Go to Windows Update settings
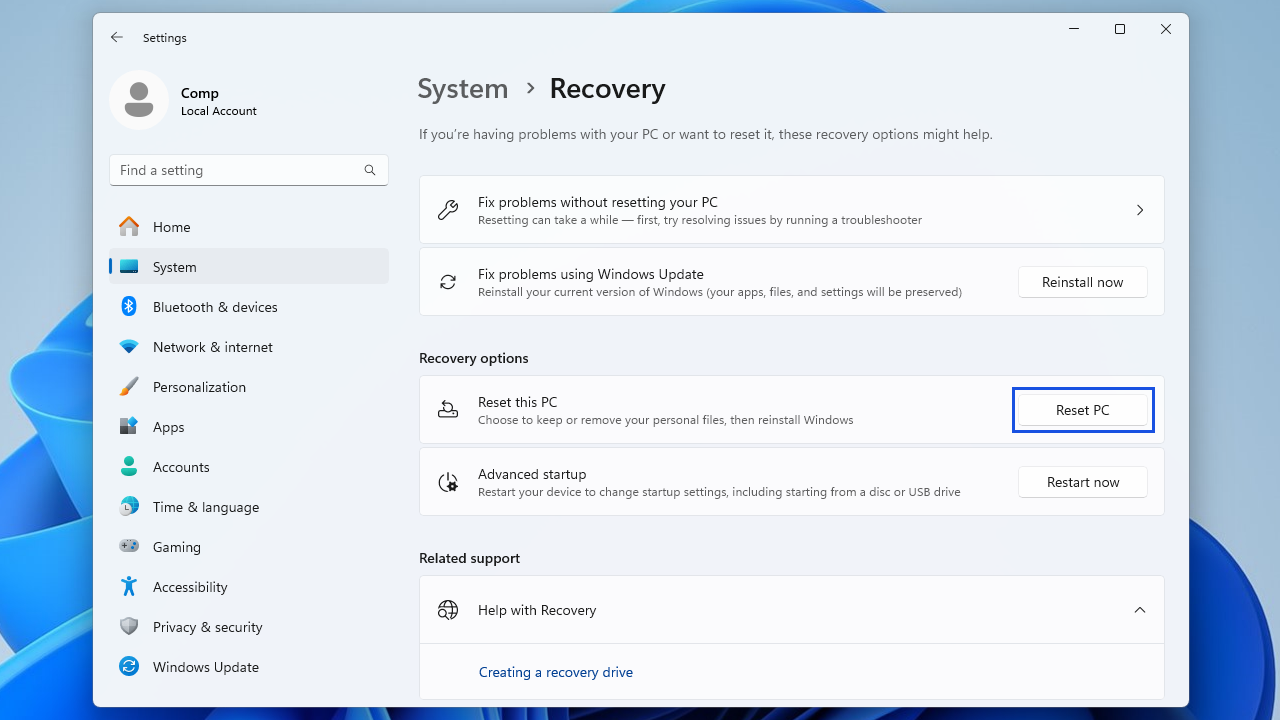 pos(249,667)
